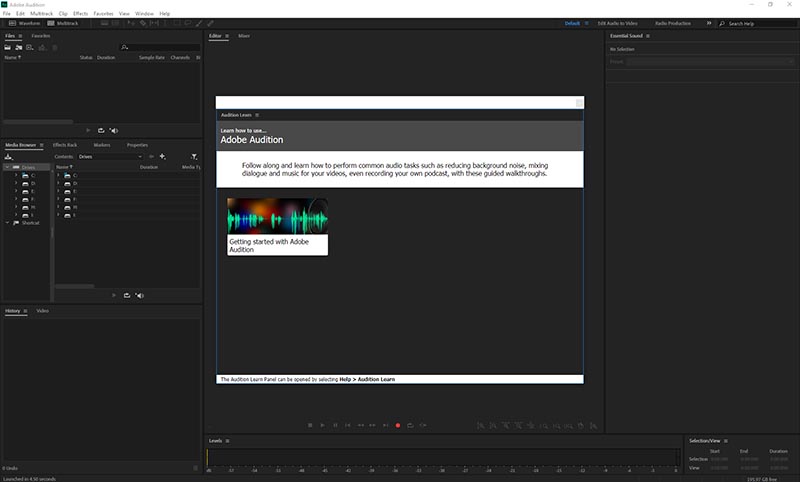Click Move Playhead to Next in transport
The image size is (800, 482).
pos(385,425)
